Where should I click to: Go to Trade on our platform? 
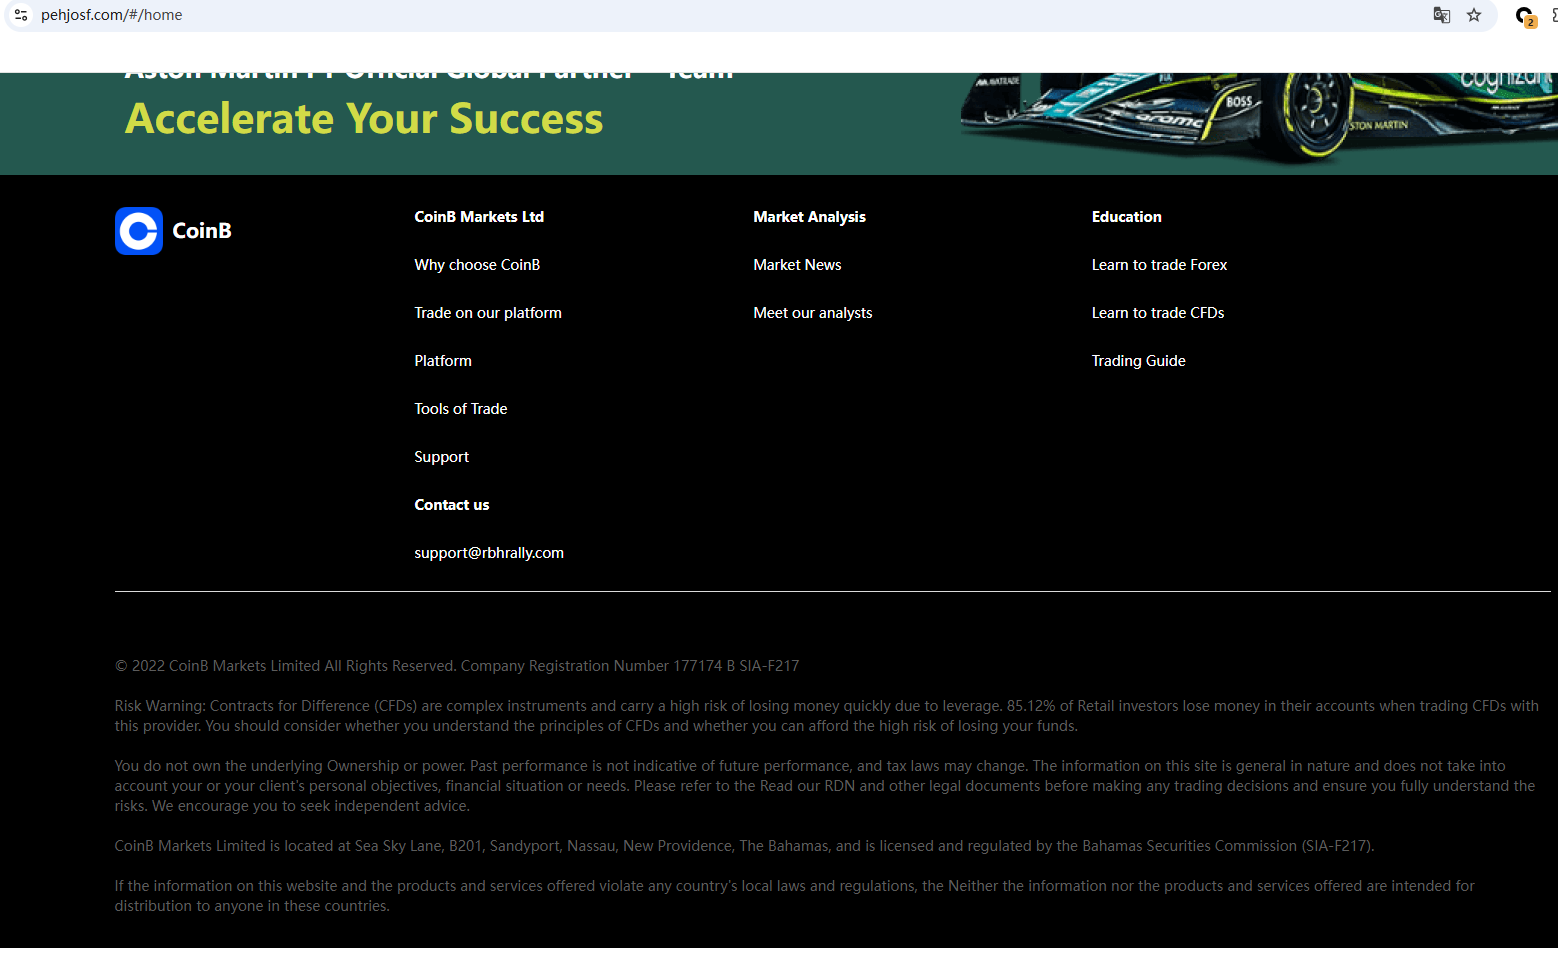(x=488, y=313)
